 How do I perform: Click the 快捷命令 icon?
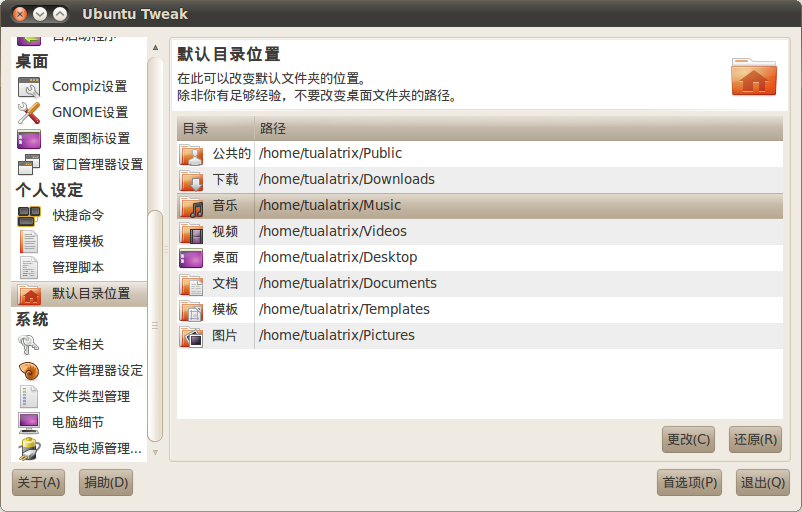(x=29, y=215)
